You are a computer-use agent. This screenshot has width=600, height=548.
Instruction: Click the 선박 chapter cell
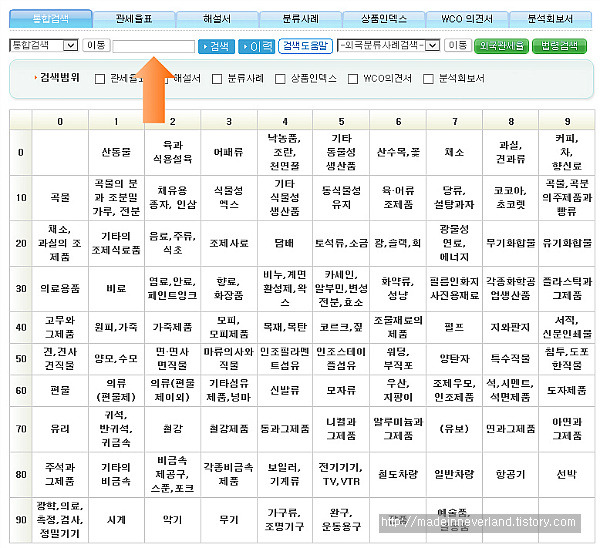point(567,475)
